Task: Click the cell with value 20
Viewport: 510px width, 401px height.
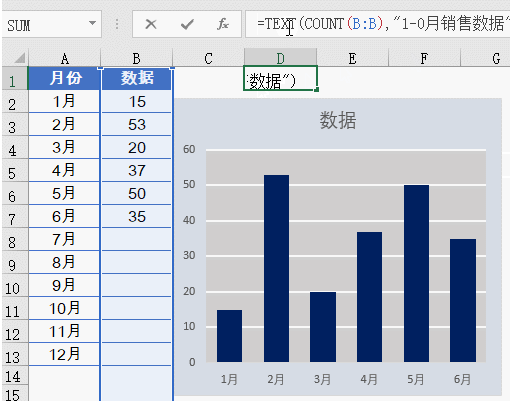Action: click(x=137, y=147)
